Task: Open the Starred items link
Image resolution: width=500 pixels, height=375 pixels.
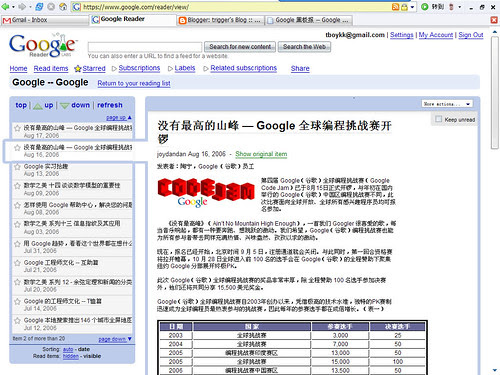Action: point(94,68)
